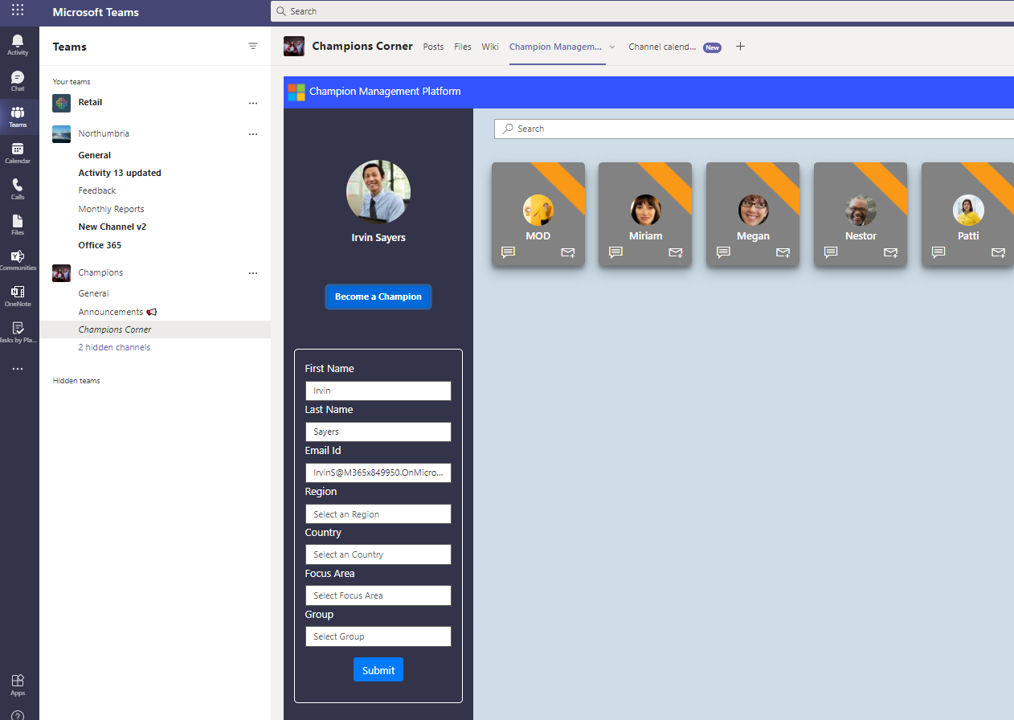Open the Focus Area dropdown
Image resolution: width=1014 pixels, height=720 pixels.
[378, 595]
